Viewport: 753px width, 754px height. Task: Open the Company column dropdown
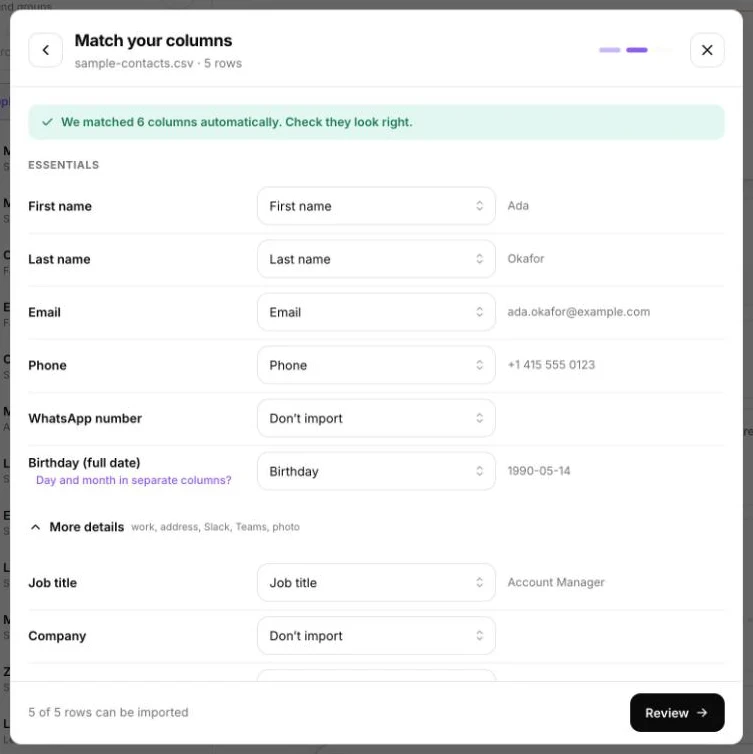pyautogui.click(x=376, y=636)
